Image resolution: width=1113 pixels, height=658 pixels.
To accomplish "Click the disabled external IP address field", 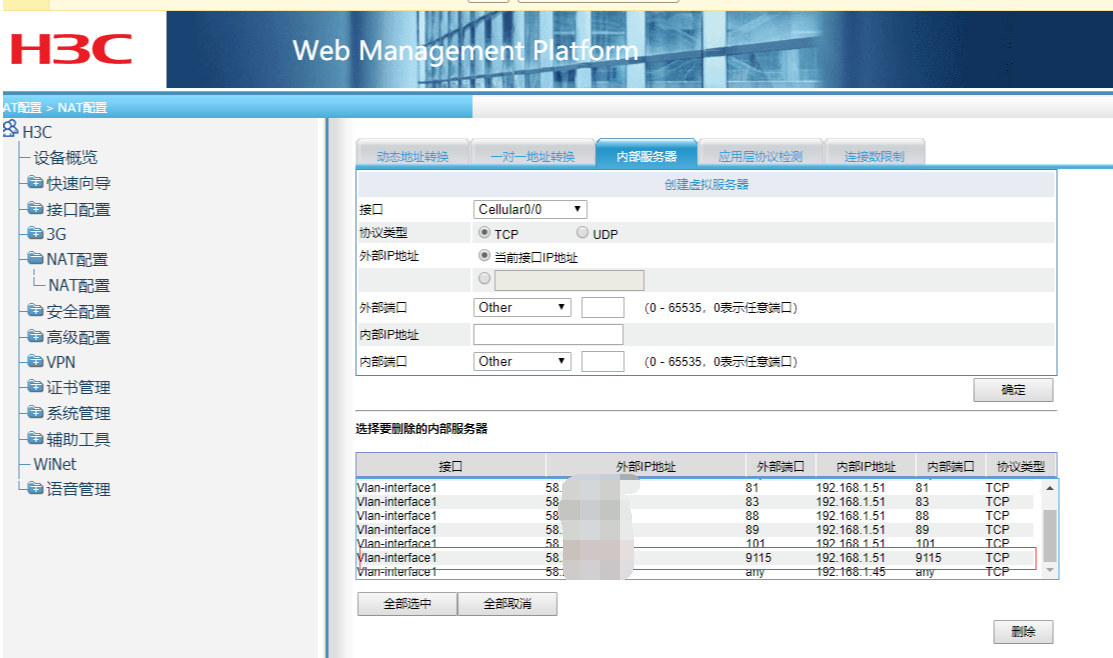I will coord(569,280).
